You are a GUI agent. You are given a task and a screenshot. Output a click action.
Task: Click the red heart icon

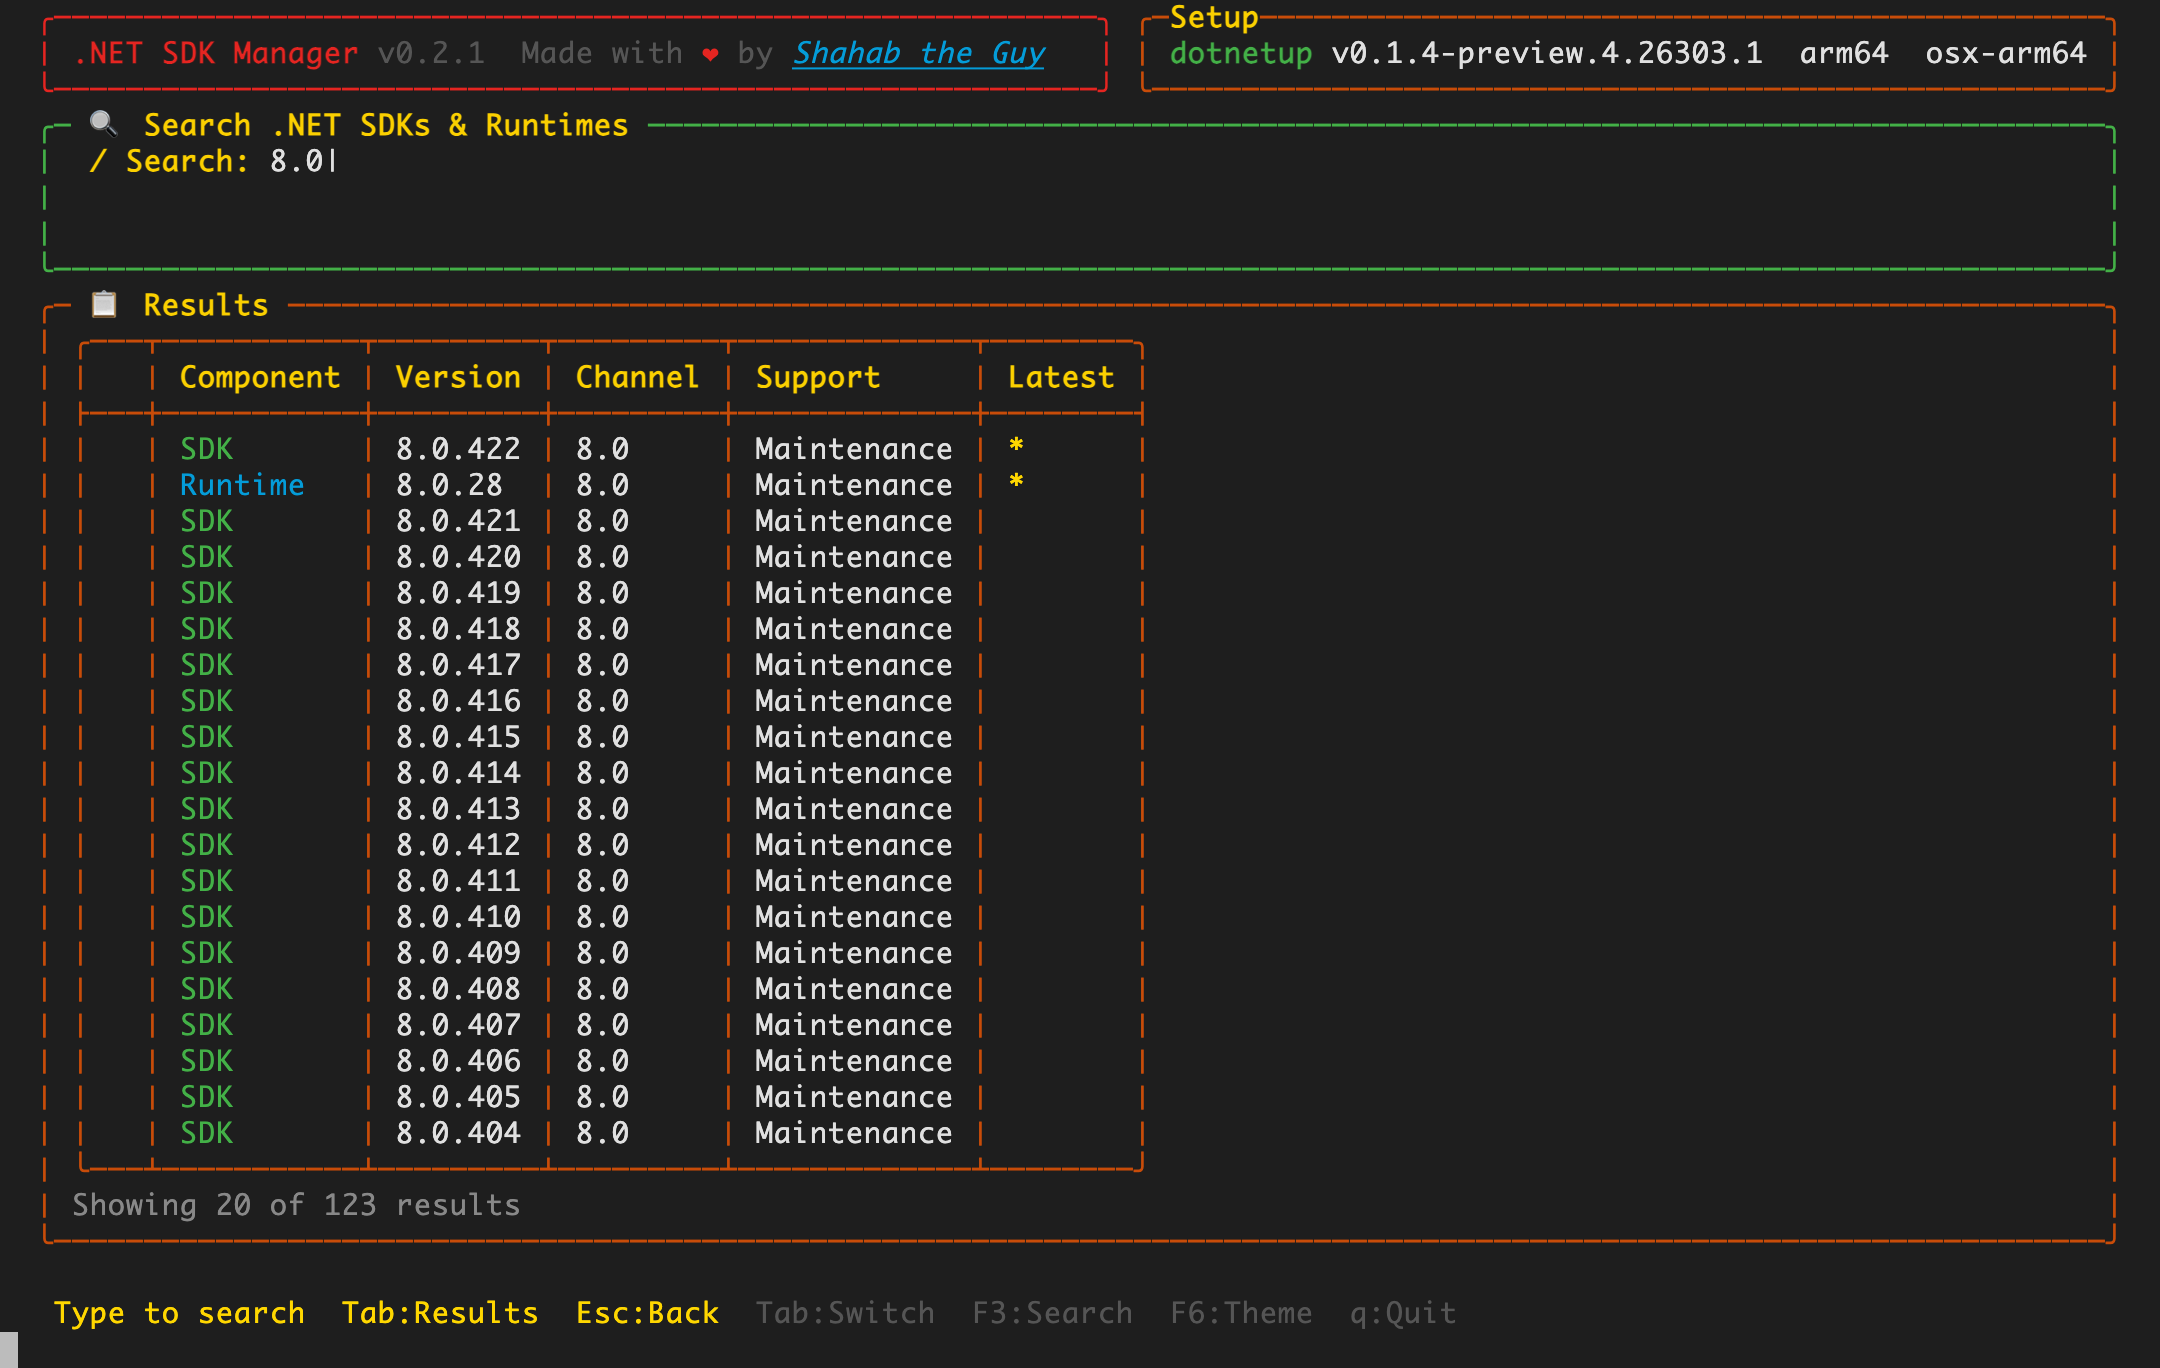click(710, 54)
